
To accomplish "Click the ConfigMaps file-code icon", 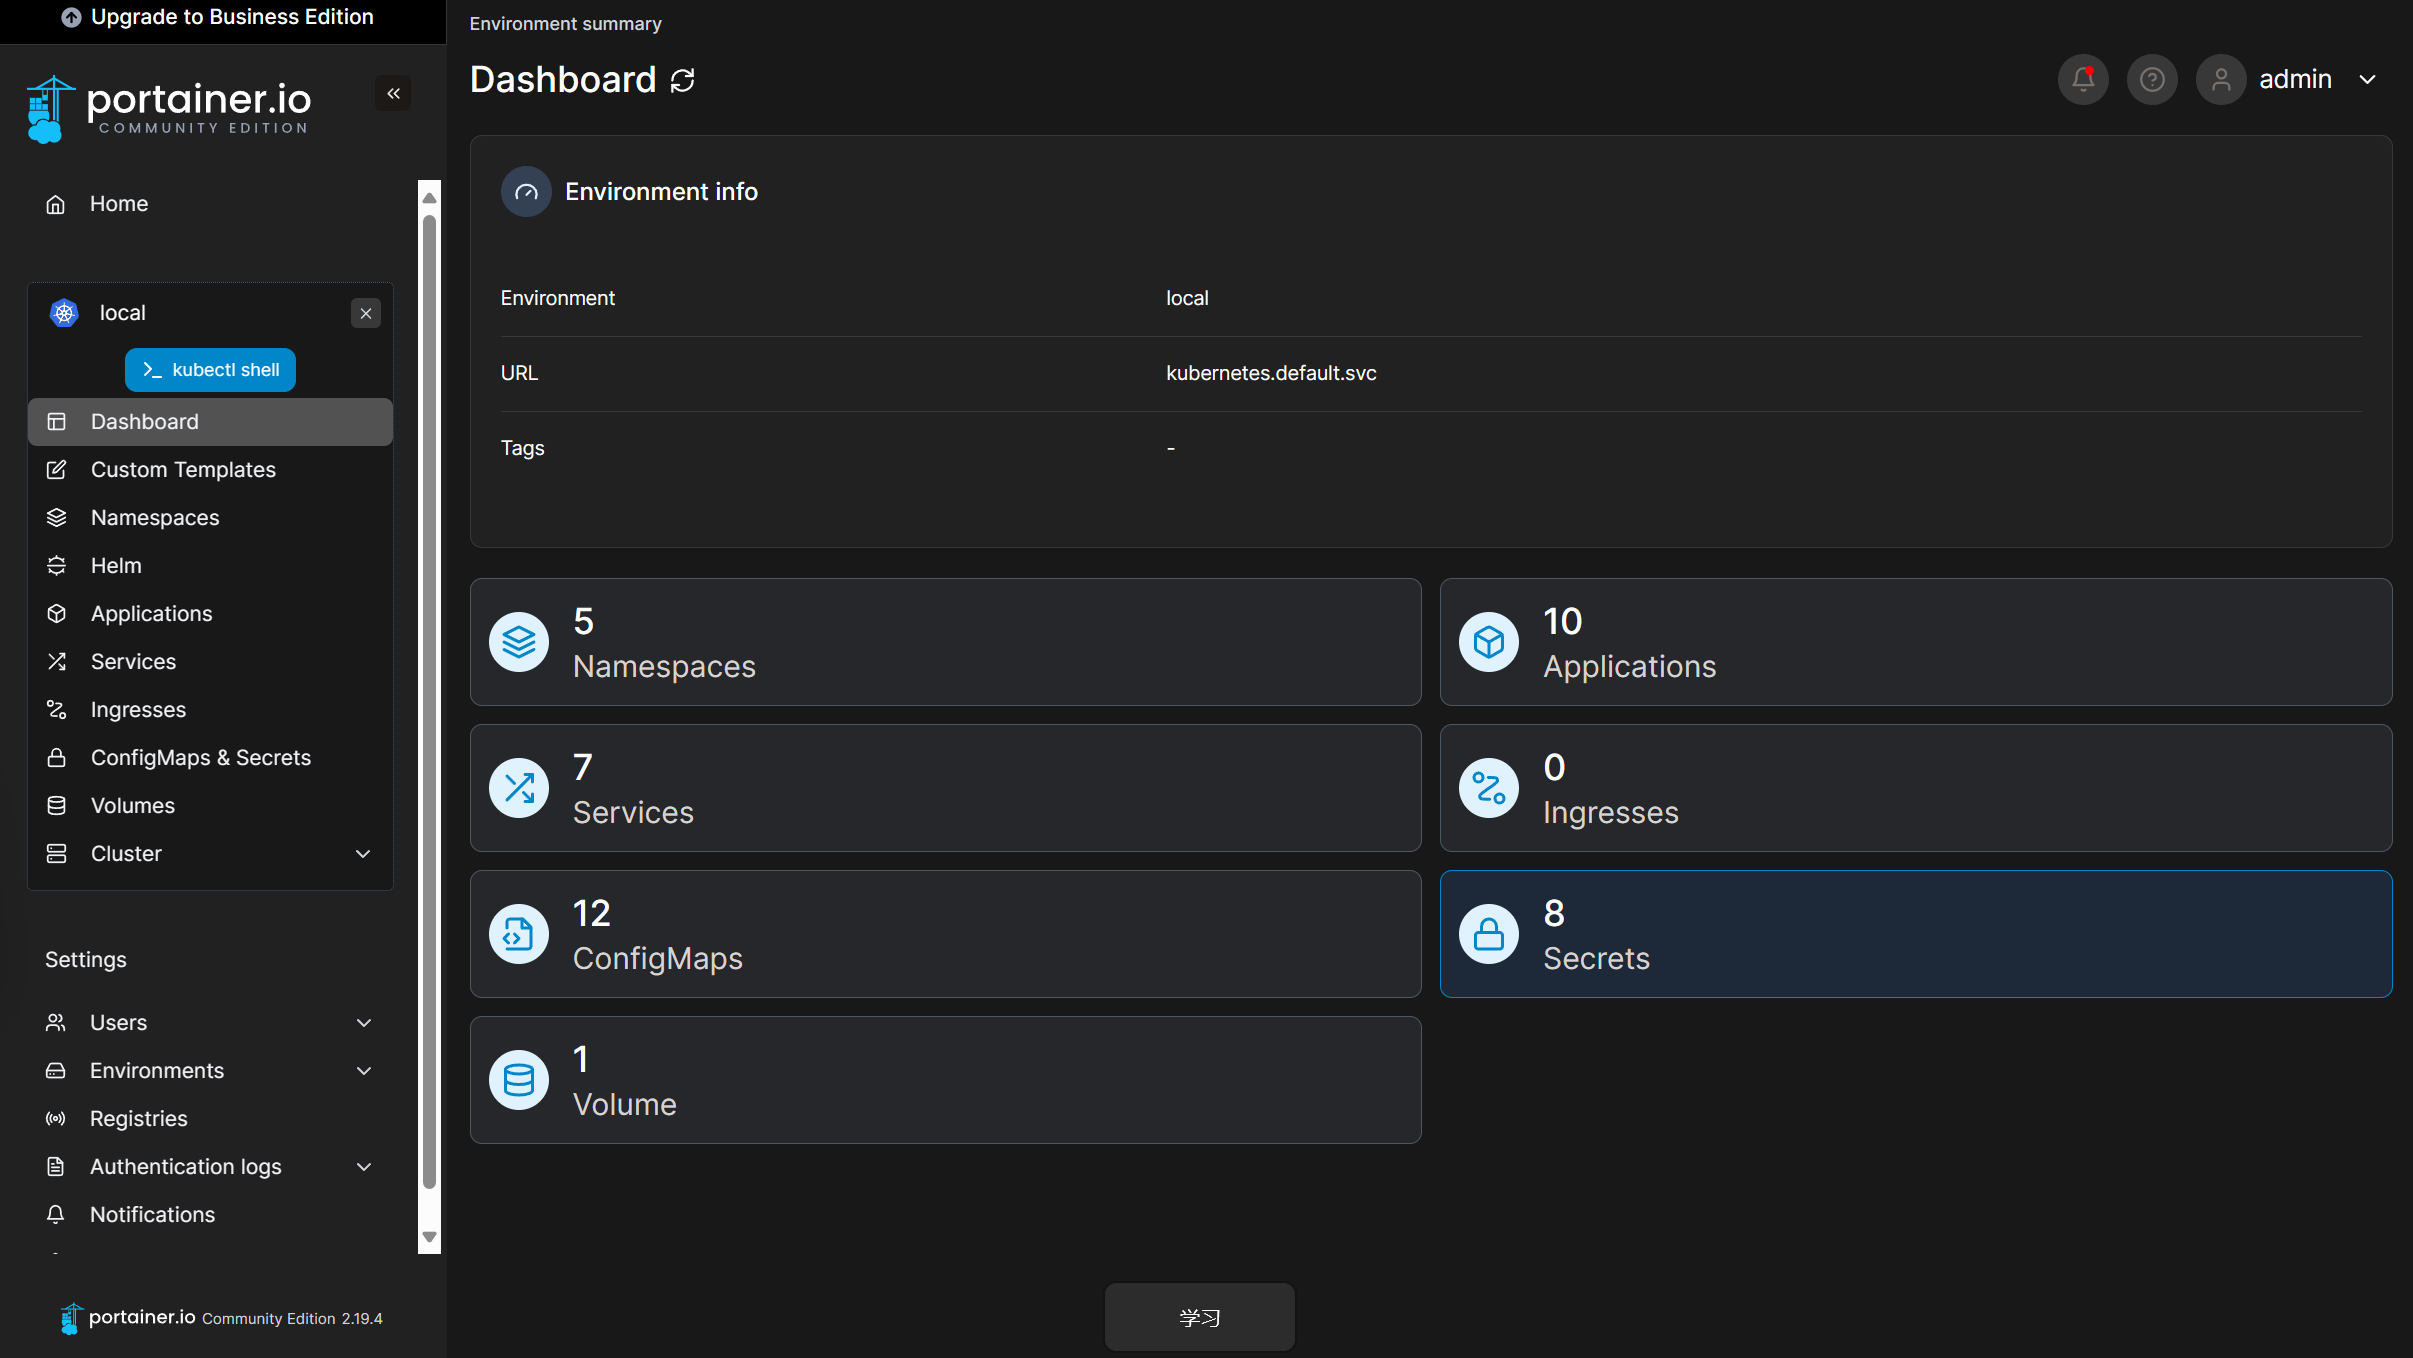I will 519,934.
